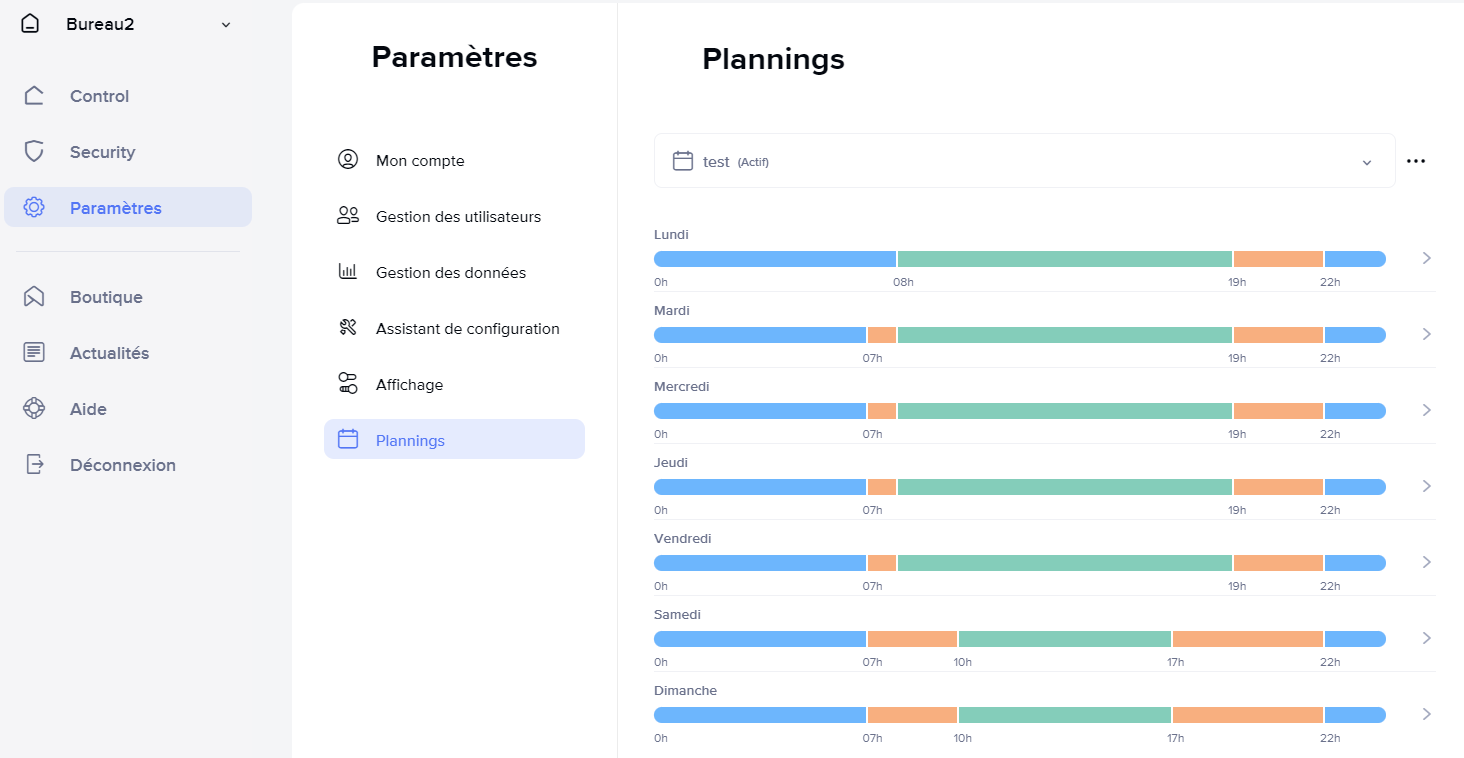Screen dimensions: 1464x758
Task: Open Samedi schedule details via chevron
Action: click(1427, 638)
